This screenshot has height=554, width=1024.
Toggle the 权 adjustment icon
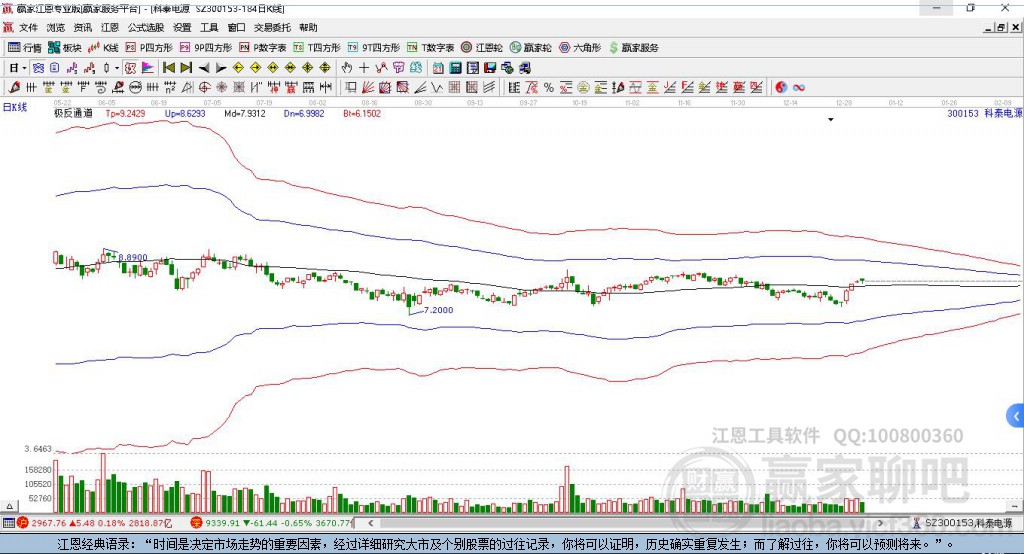130,68
